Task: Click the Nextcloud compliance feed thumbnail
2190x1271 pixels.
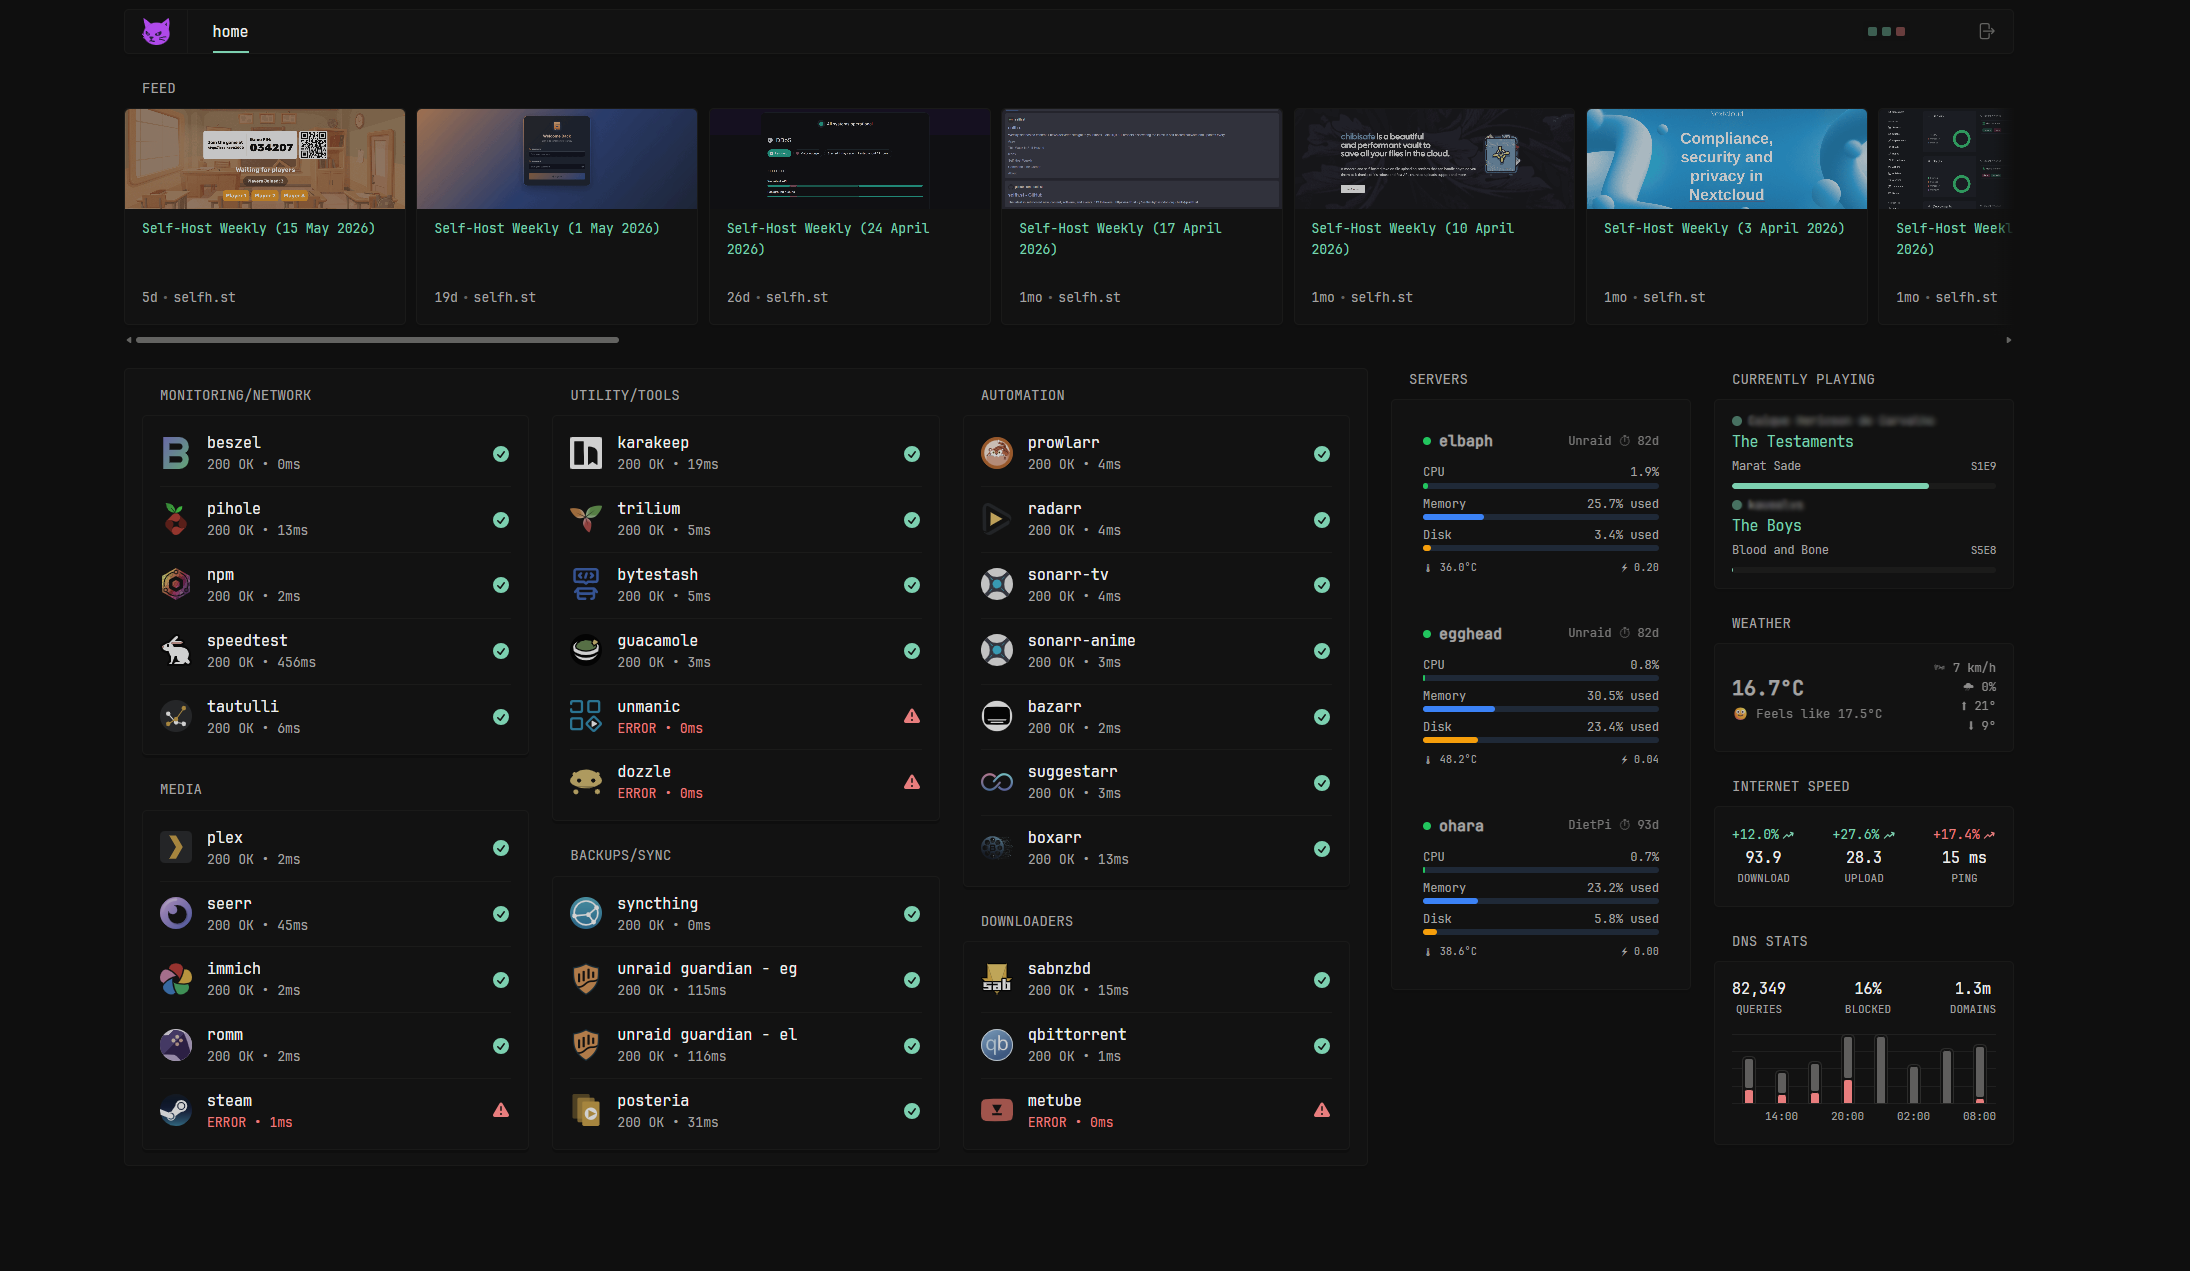Action: pos(1727,159)
